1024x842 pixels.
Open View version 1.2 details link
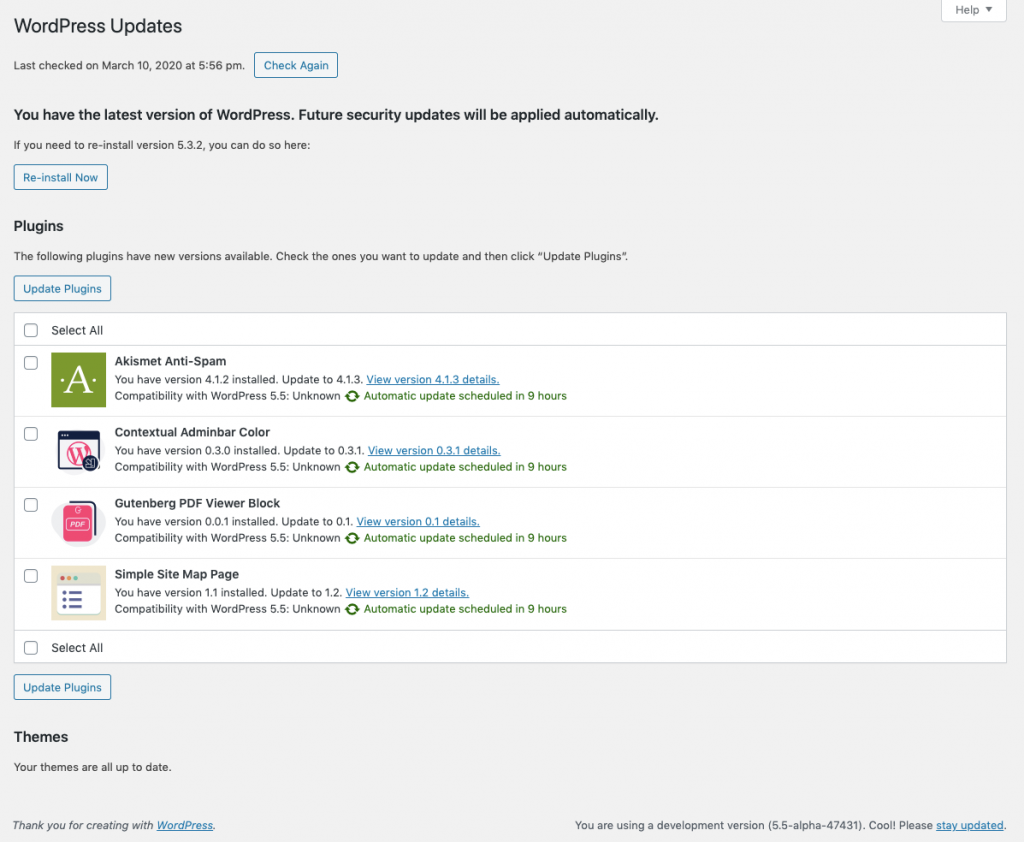coord(407,592)
